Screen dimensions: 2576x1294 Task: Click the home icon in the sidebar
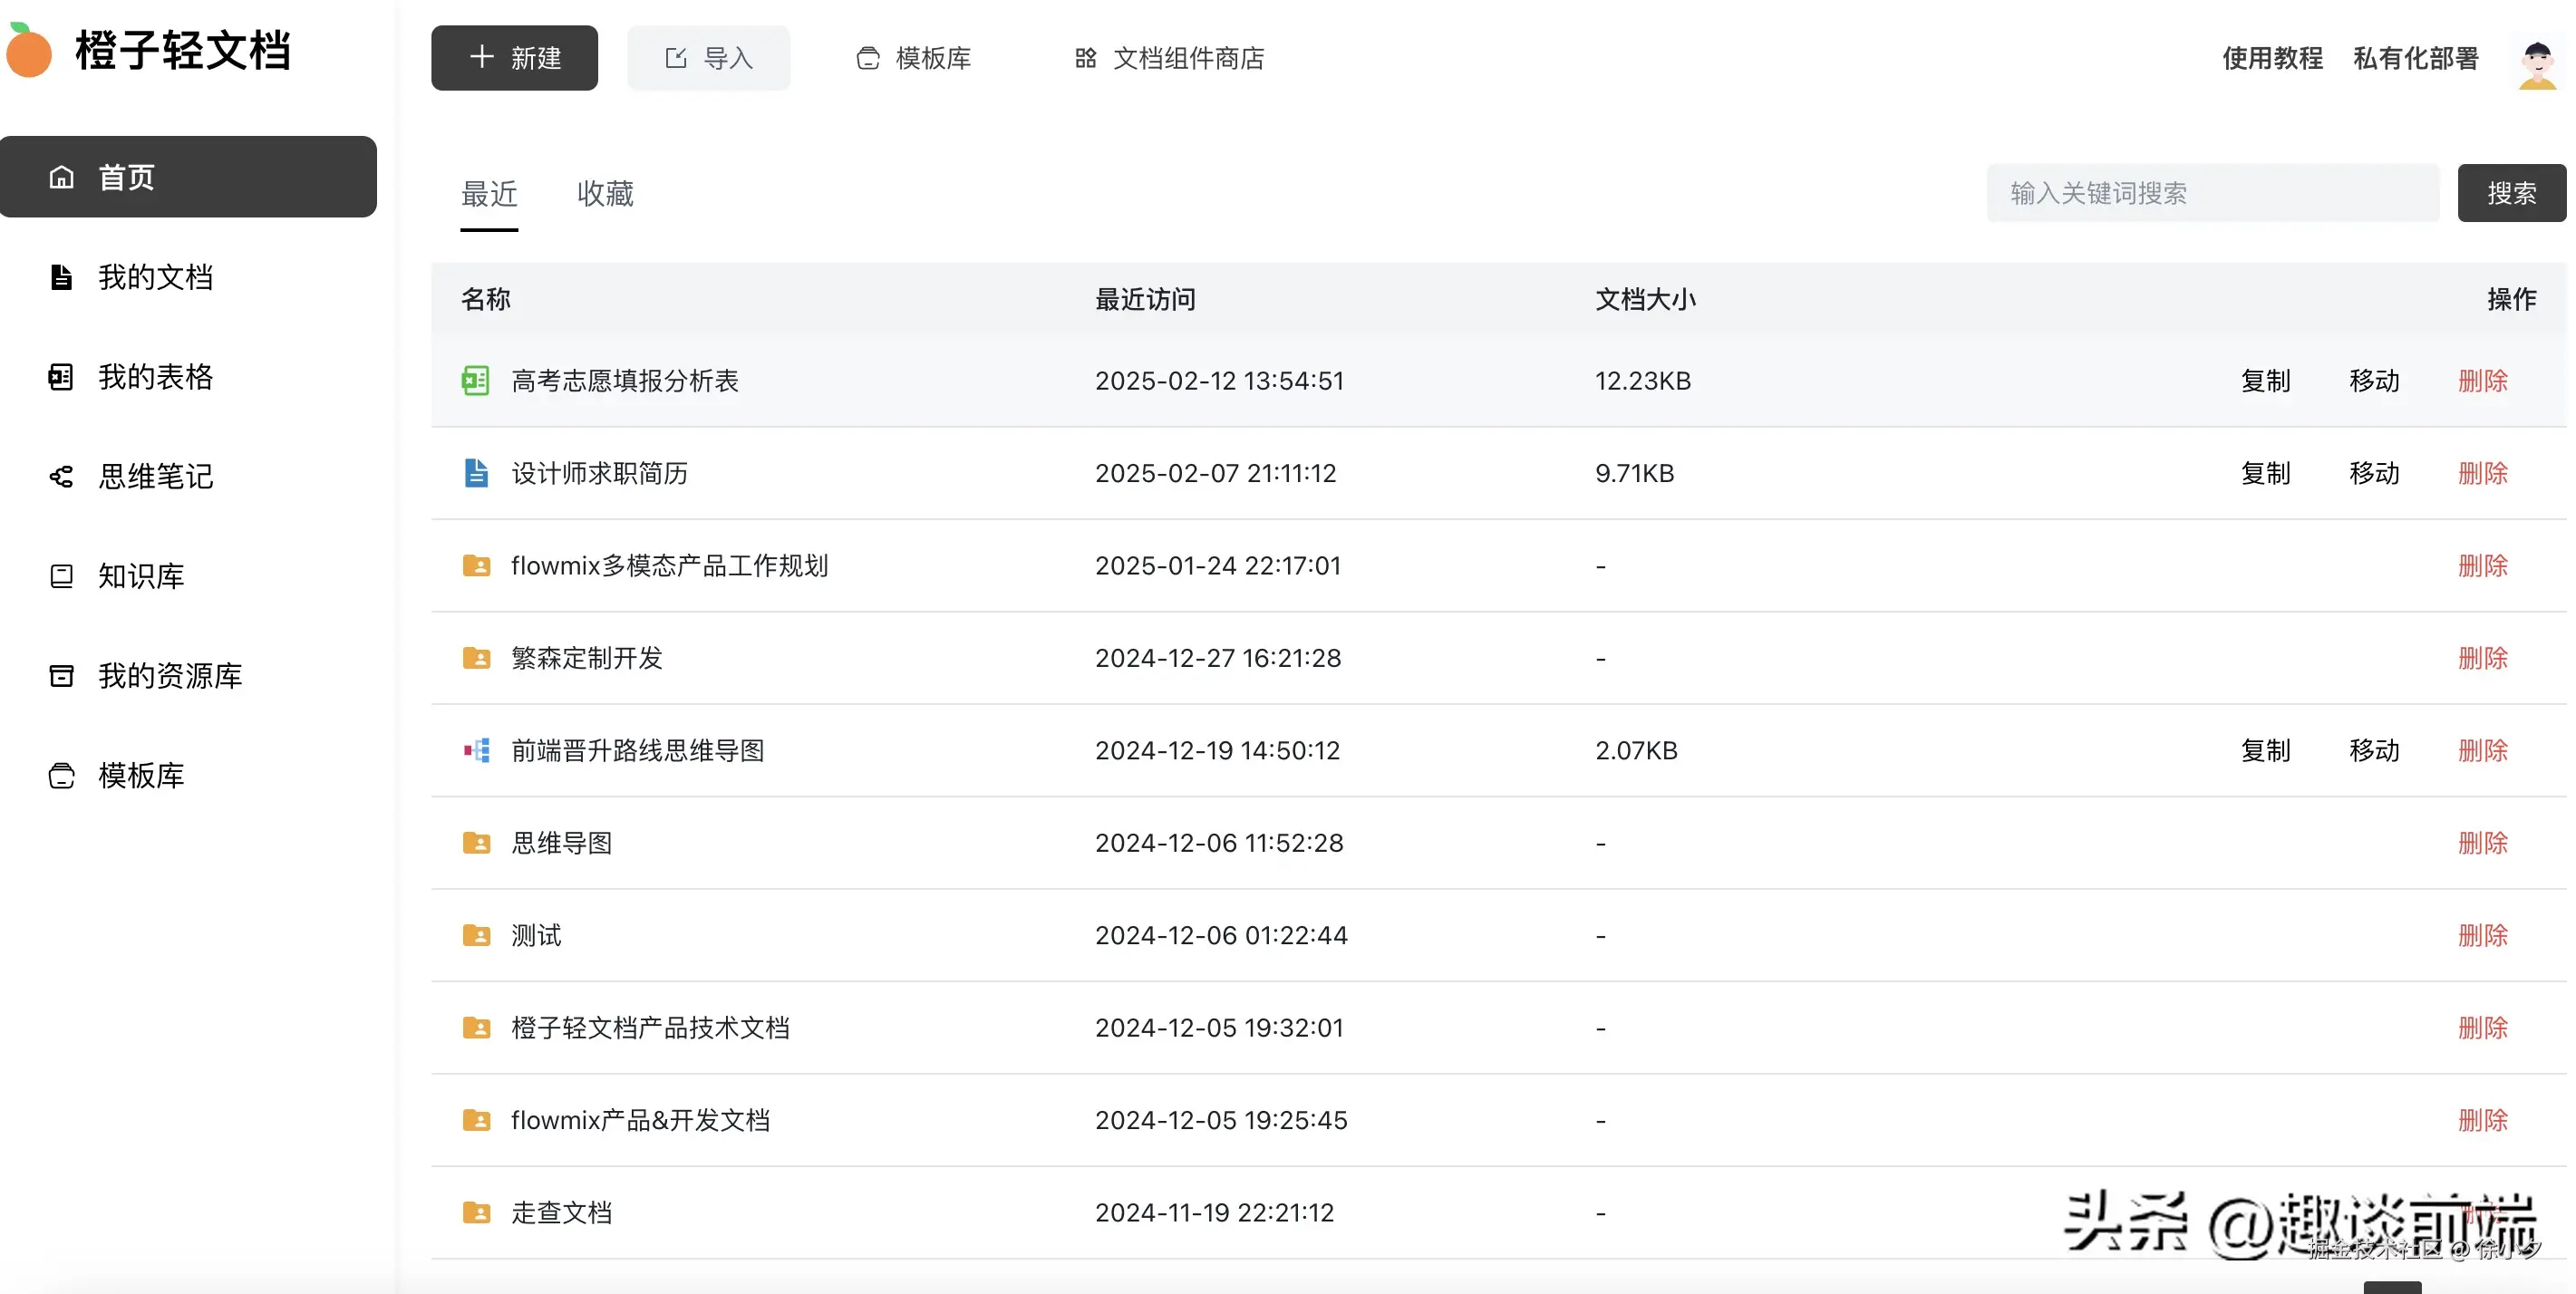[x=62, y=177]
